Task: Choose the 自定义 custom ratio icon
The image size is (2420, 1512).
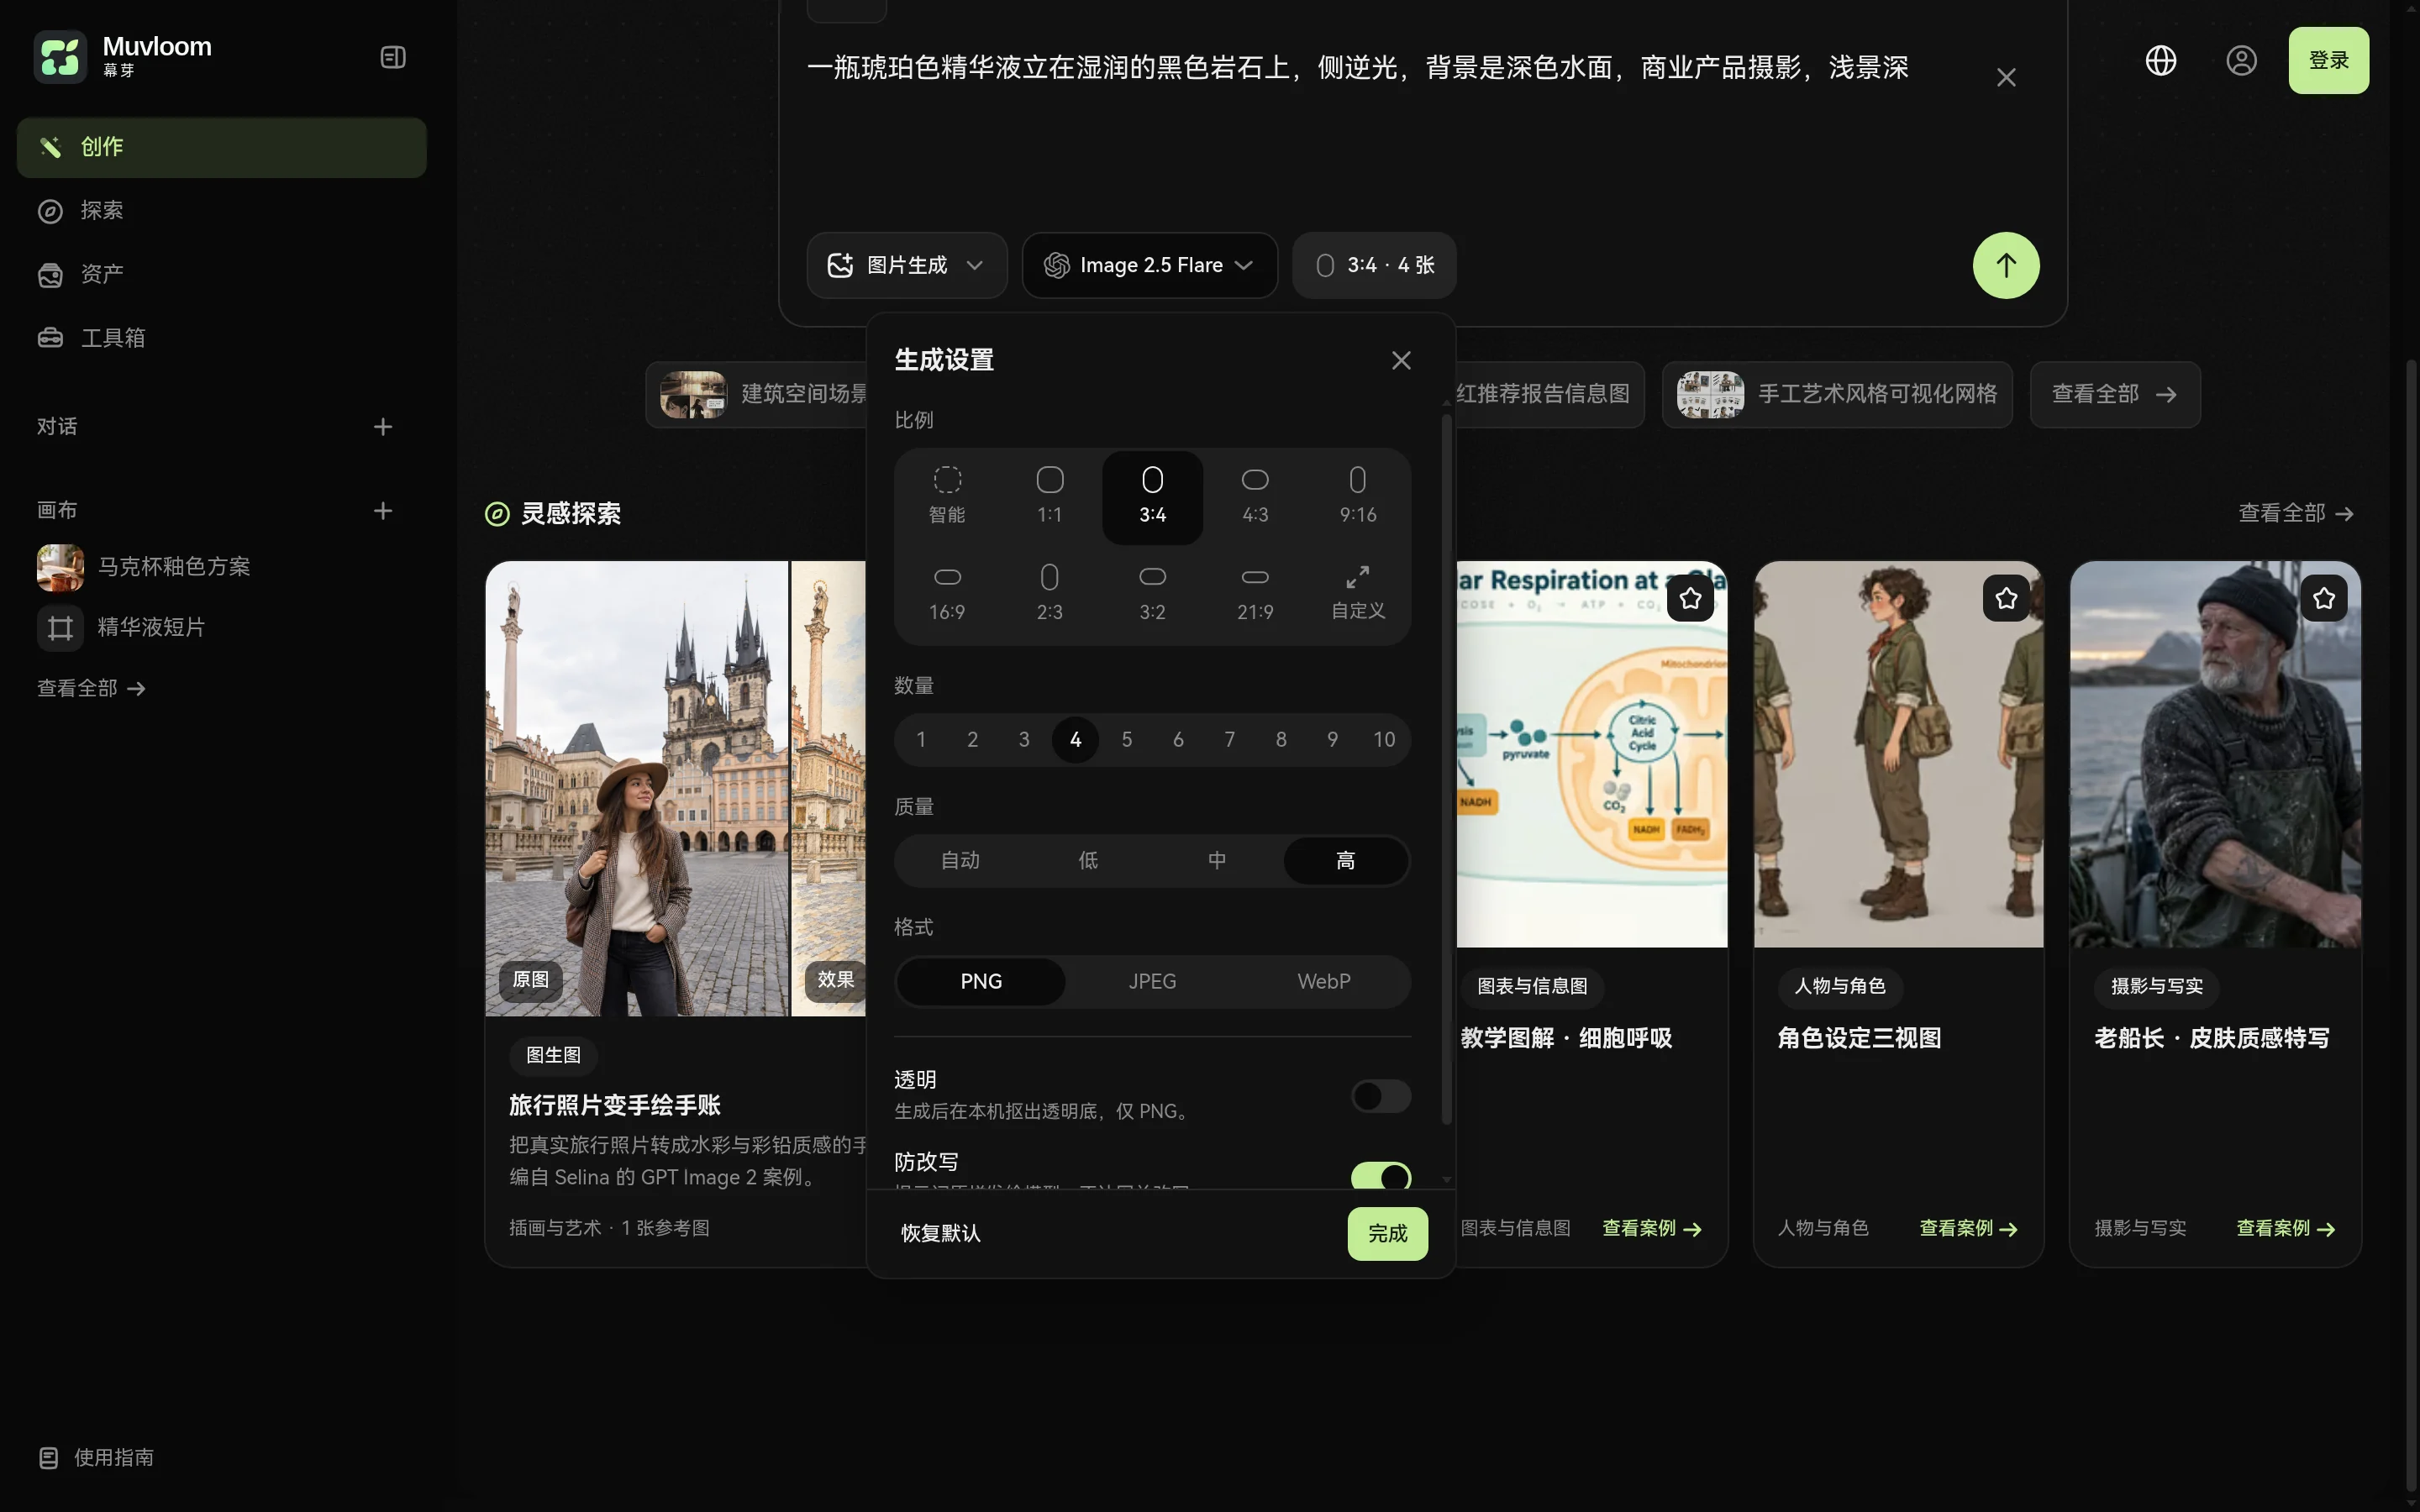Action: point(1358,594)
